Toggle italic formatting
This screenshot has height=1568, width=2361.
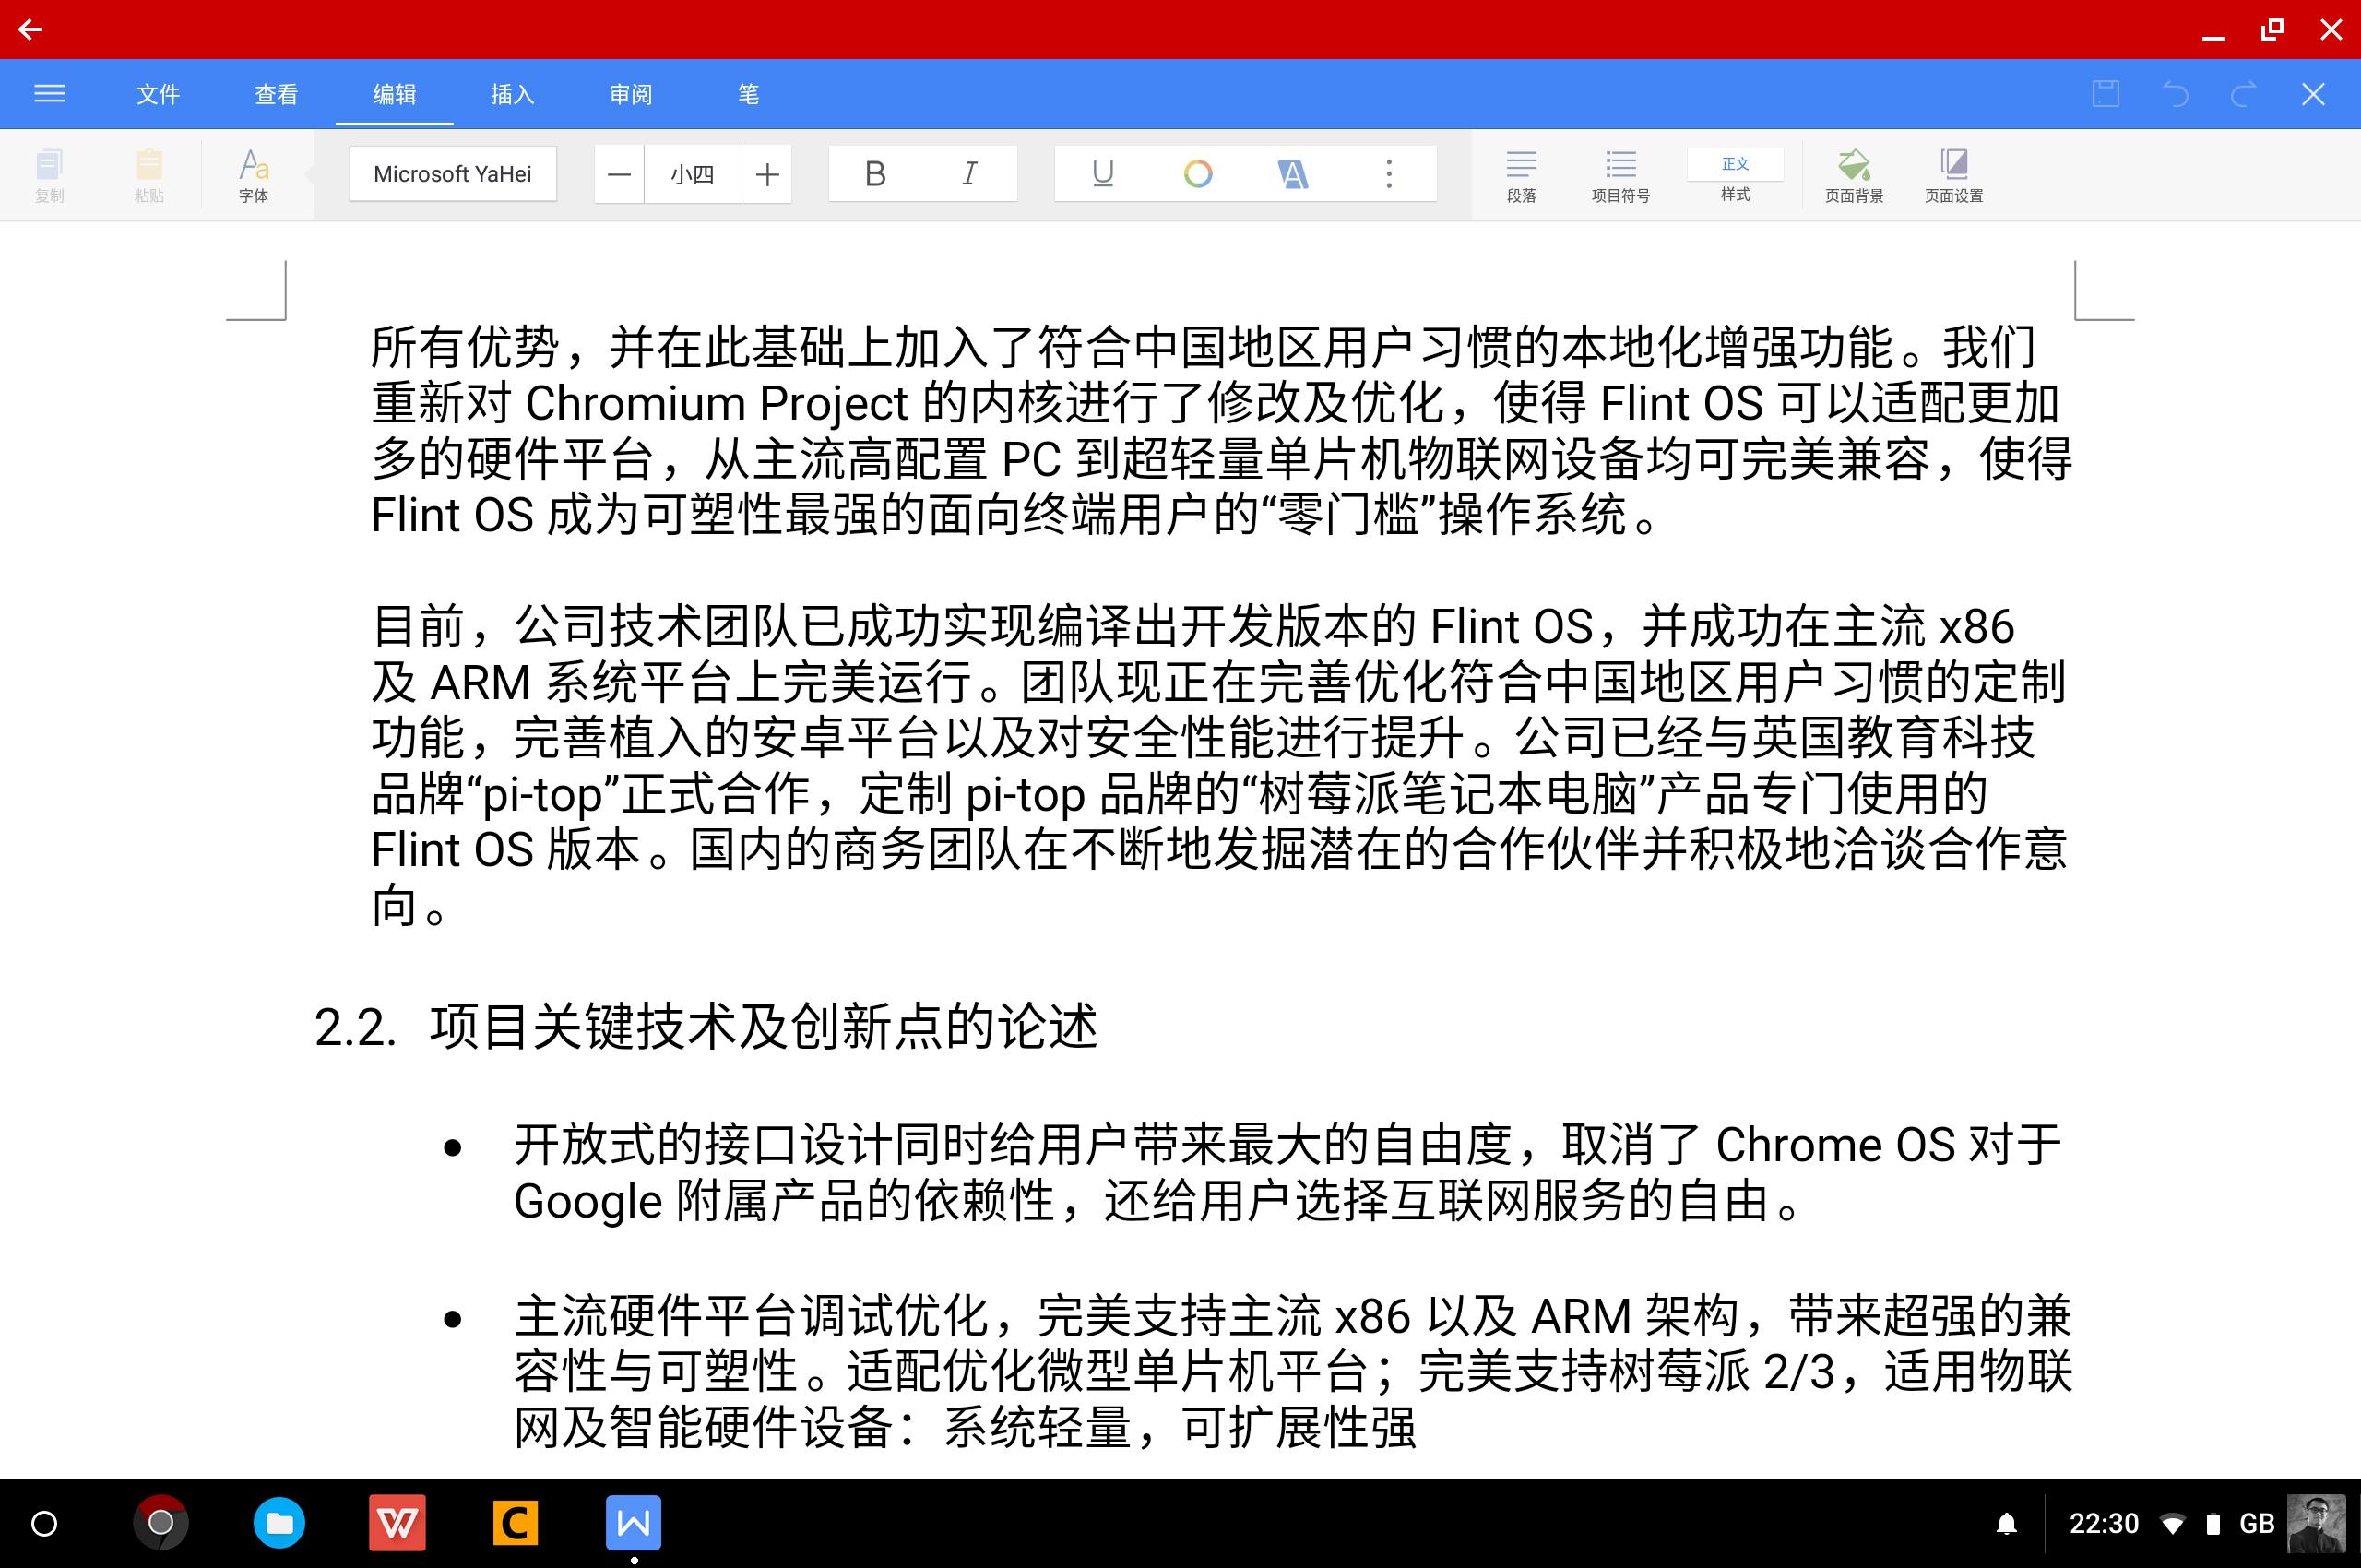coord(969,174)
